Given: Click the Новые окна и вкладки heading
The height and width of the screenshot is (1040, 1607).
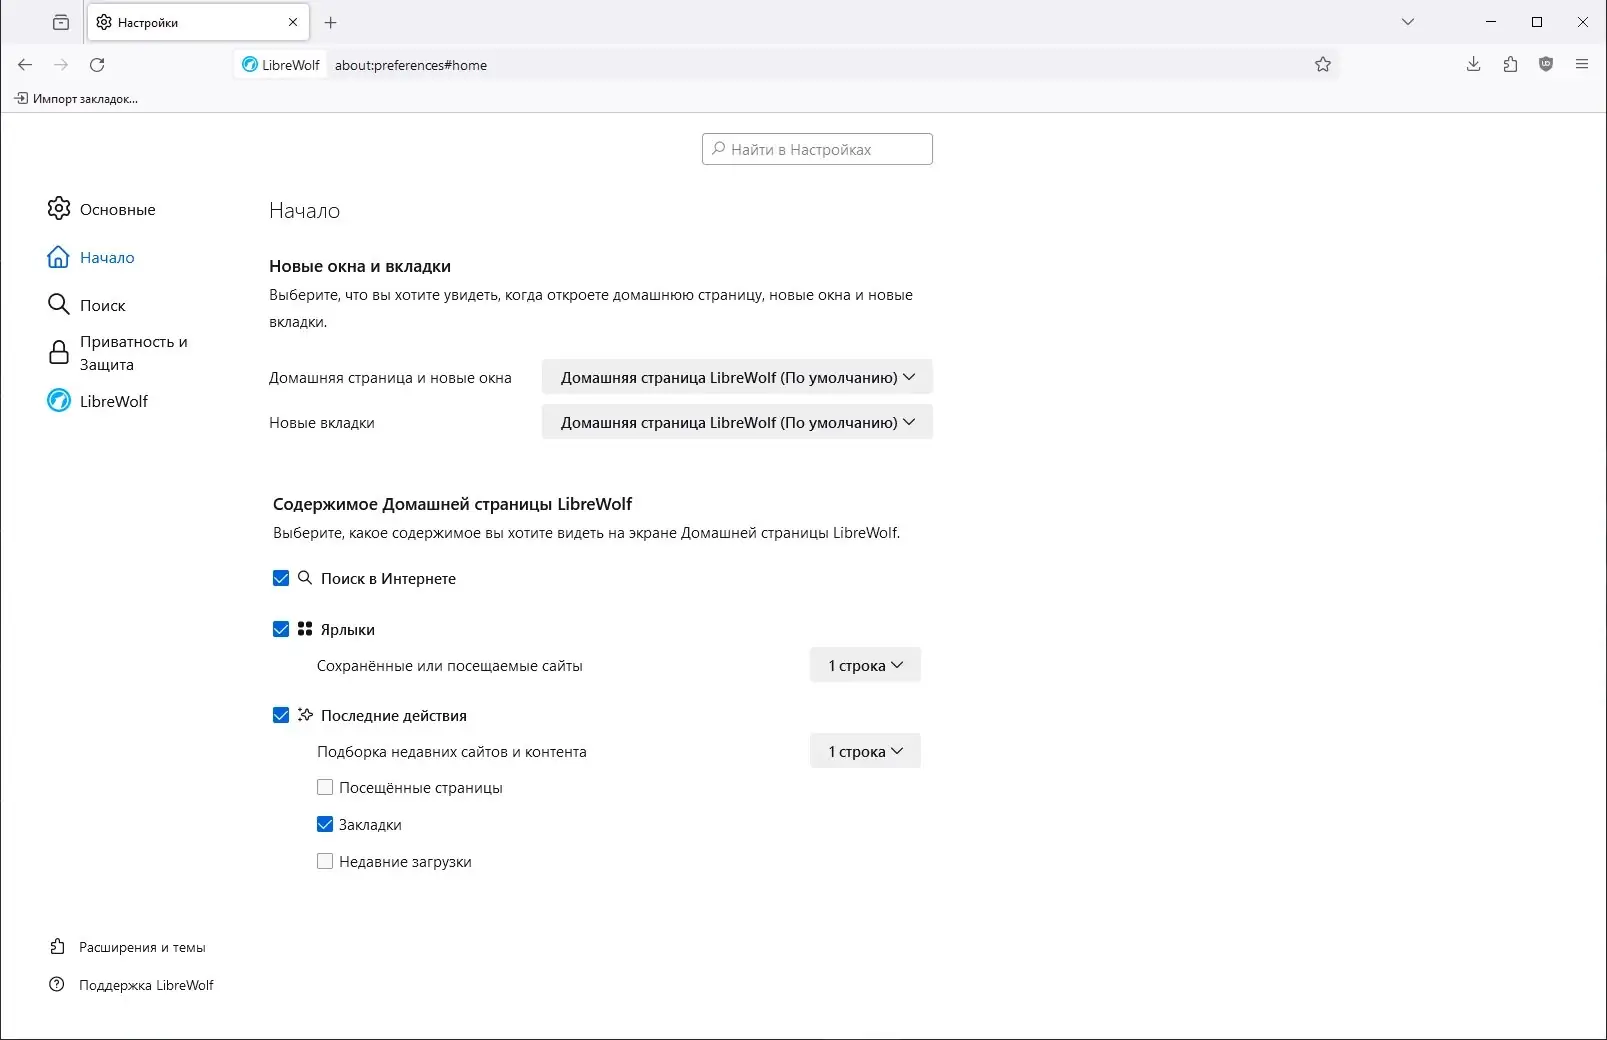Looking at the screenshot, I should point(360,266).
